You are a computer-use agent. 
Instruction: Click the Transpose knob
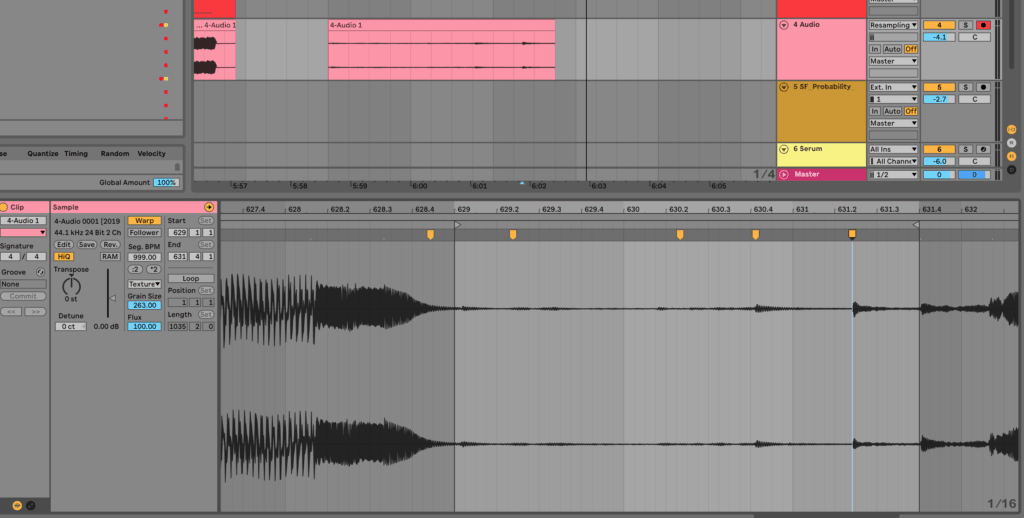(x=71, y=285)
